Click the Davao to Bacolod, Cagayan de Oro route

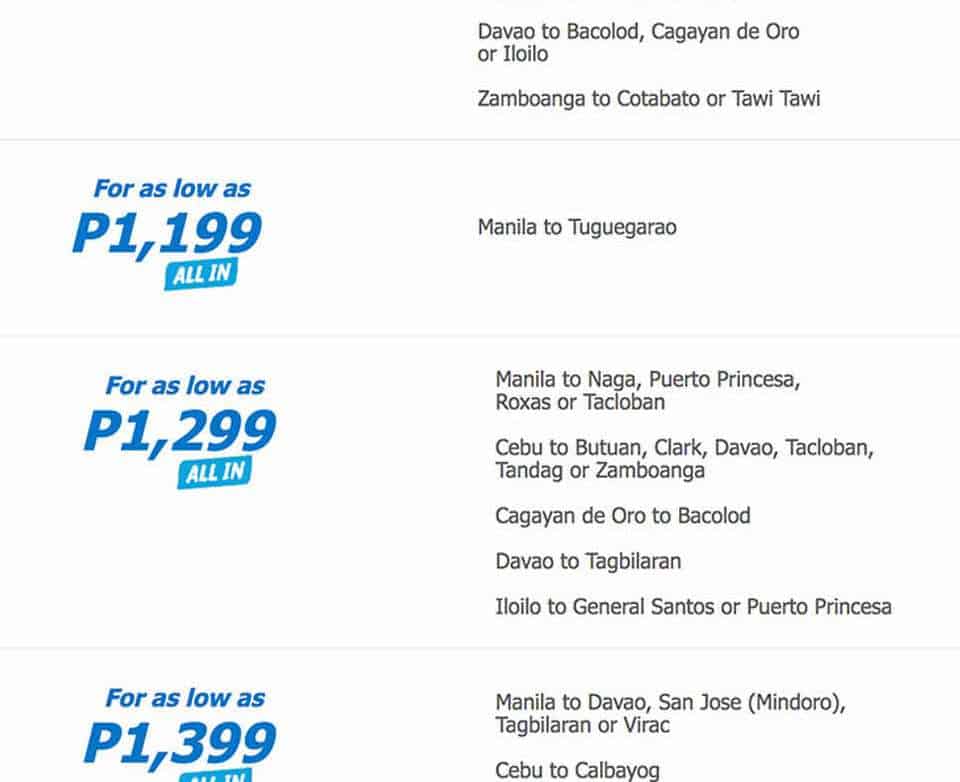point(638,42)
